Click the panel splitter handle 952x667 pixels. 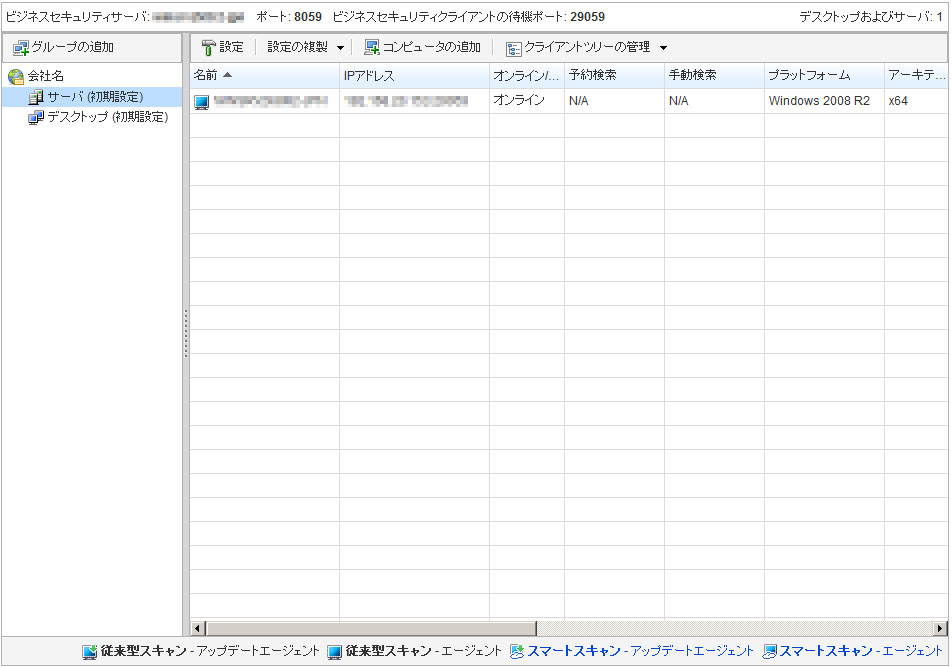(x=185, y=333)
